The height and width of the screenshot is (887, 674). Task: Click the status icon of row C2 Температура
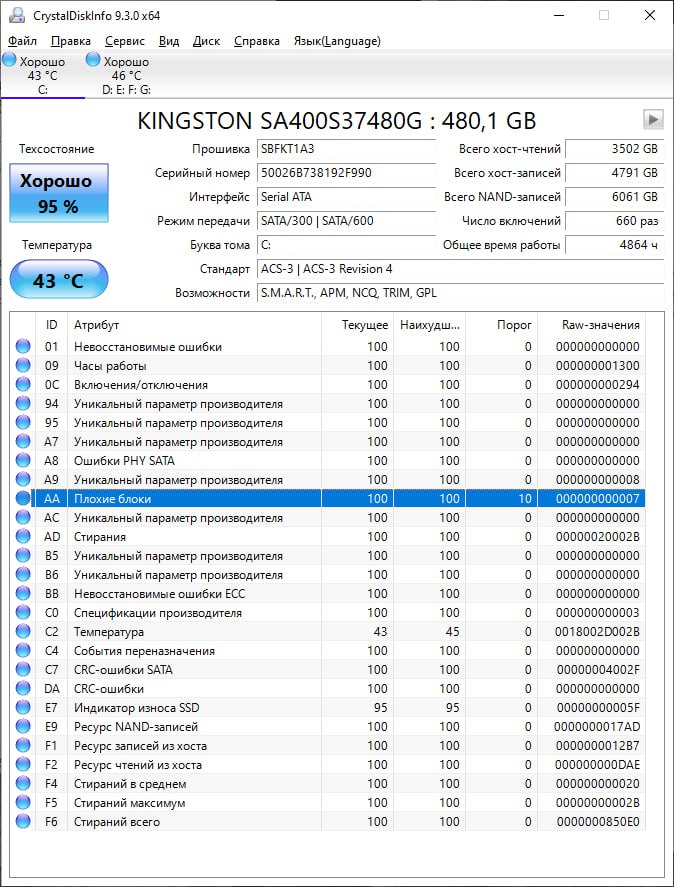click(x=23, y=631)
